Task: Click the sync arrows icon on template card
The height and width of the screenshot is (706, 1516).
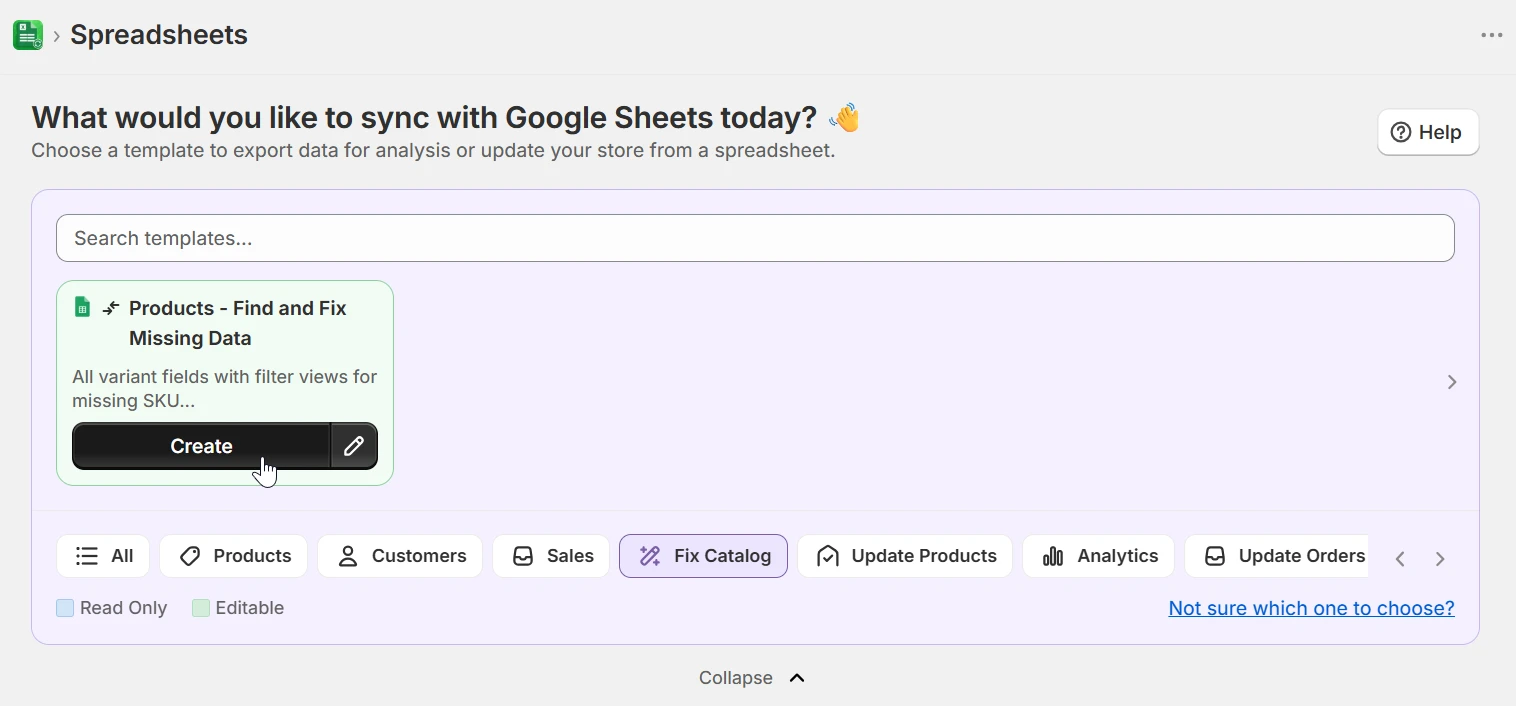Action: tap(111, 308)
